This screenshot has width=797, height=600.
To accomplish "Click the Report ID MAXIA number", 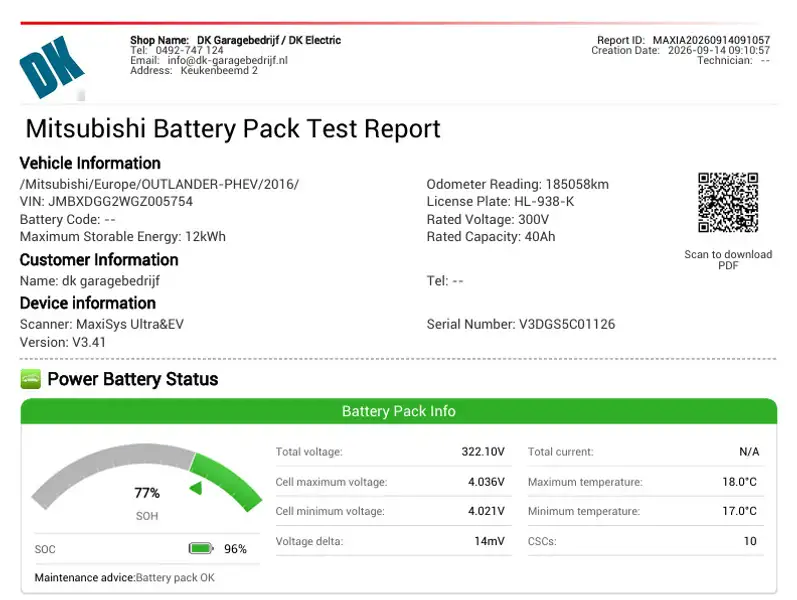I will pos(711,40).
